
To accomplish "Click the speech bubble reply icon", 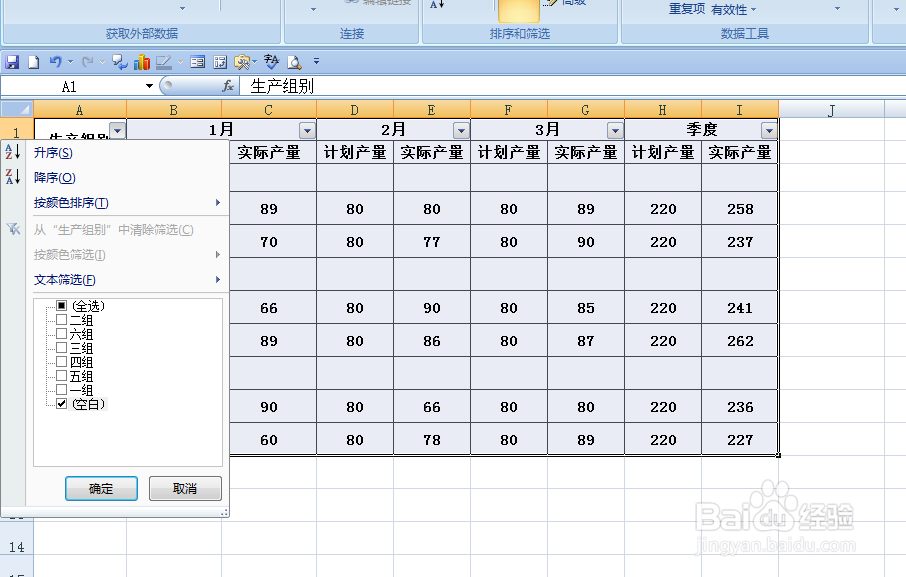I will (120, 62).
